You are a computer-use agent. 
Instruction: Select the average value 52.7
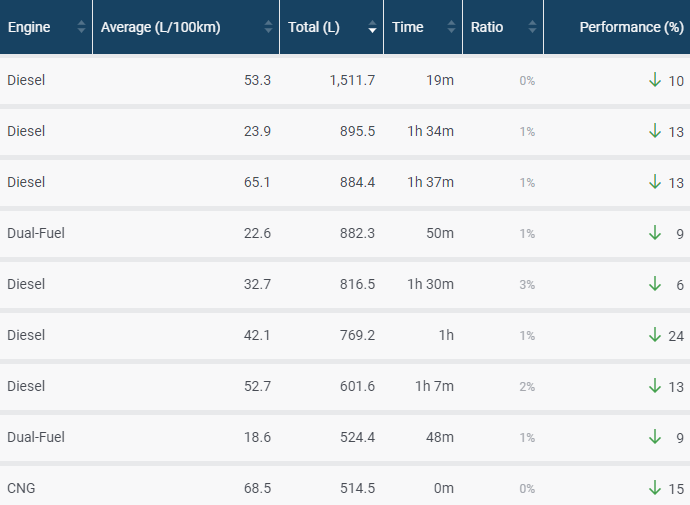257,386
